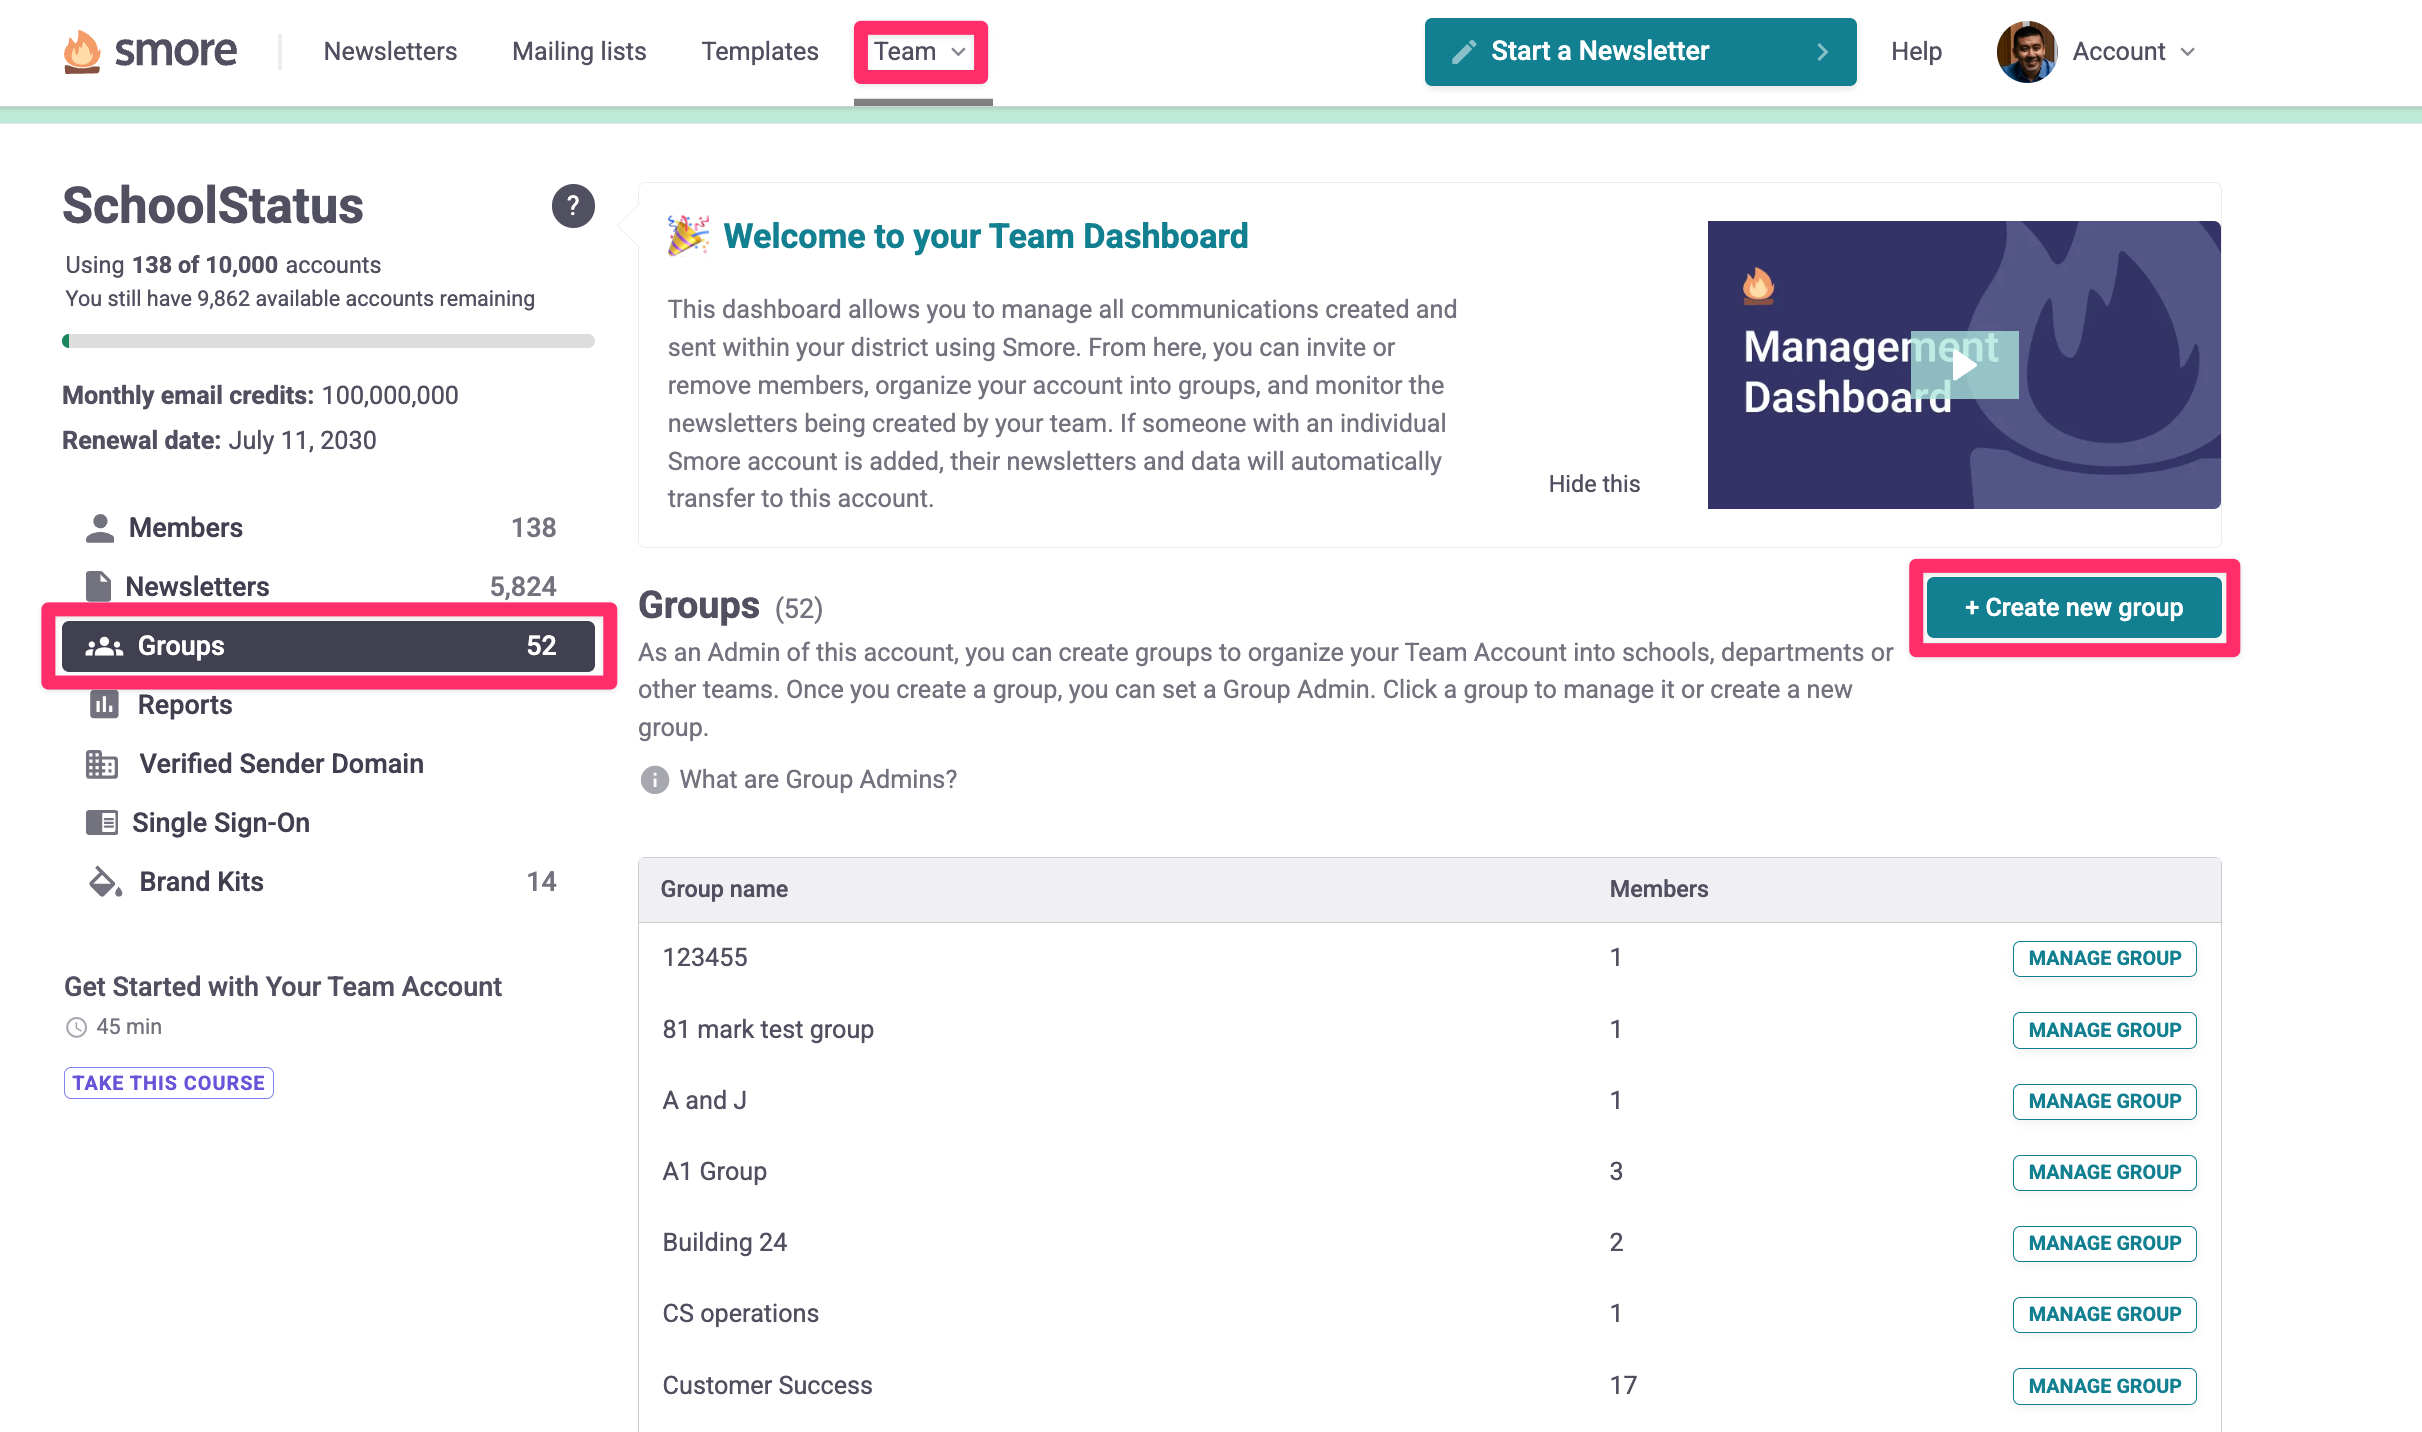Image resolution: width=2422 pixels, height=1432 pixels.
Task: Click Manage Group for Customer Success
Action: coord(2104,1386)
